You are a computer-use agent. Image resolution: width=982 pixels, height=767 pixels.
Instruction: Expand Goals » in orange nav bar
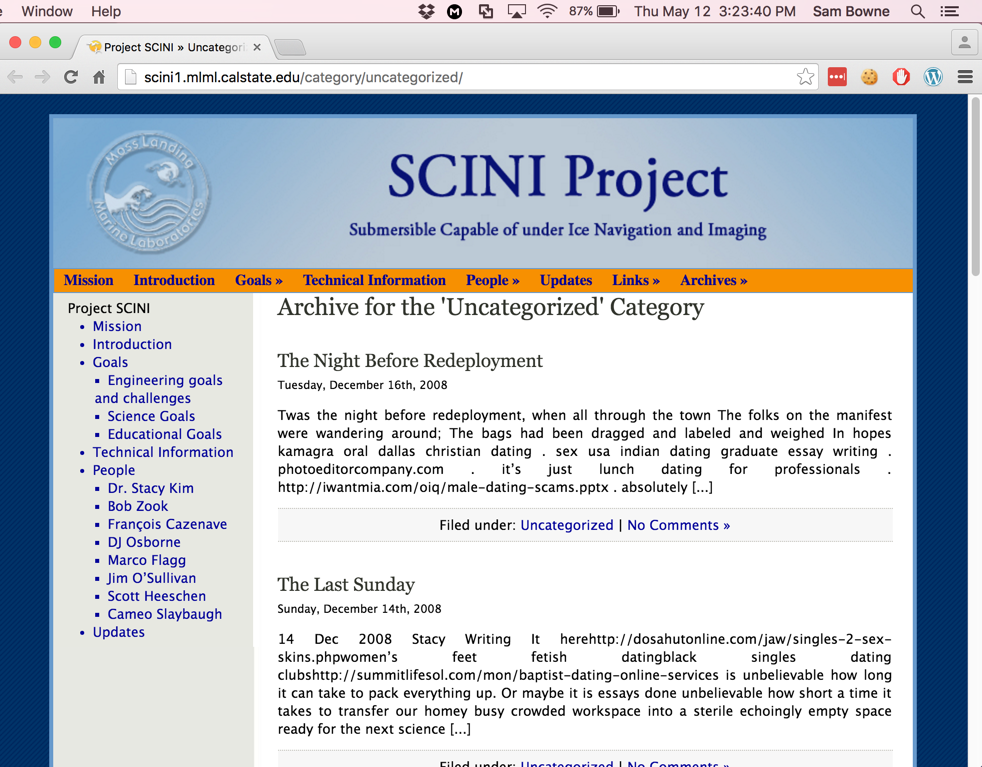pos(259,280)
